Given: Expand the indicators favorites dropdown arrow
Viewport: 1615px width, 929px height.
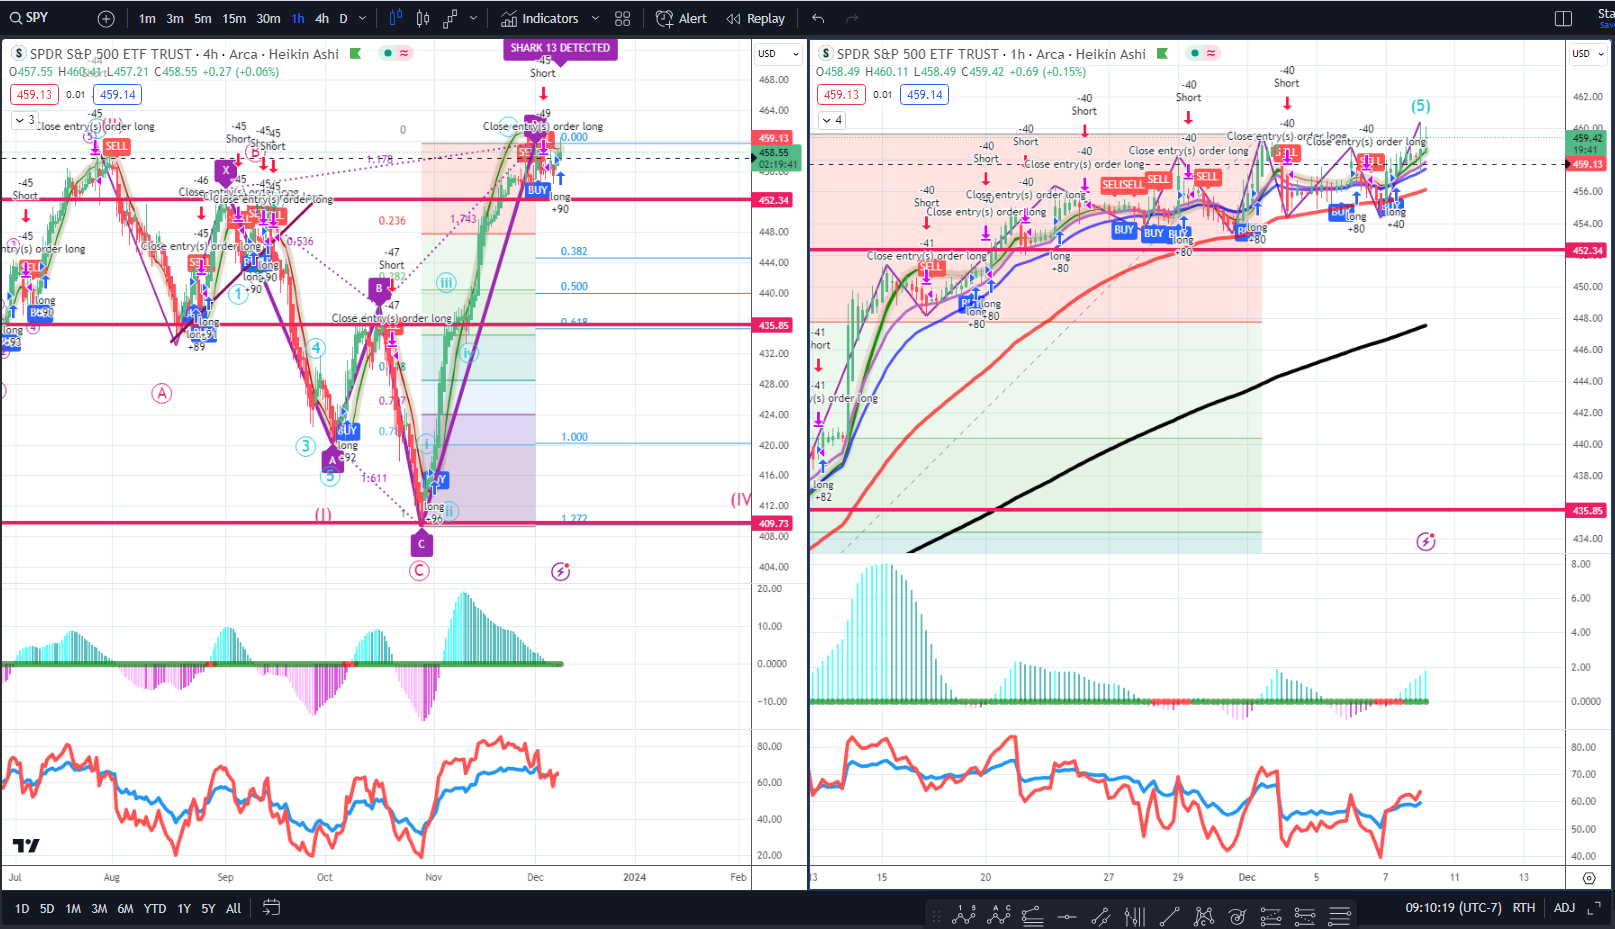Looking at the screenshot, I should point(596,18).
